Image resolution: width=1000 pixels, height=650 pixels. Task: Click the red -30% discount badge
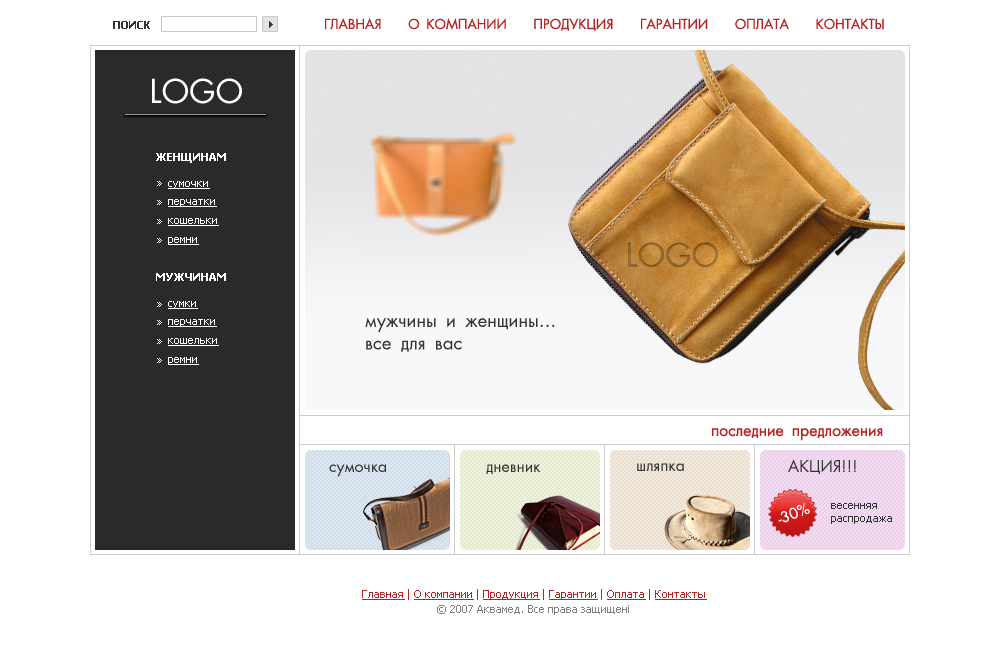pos(793,513)
